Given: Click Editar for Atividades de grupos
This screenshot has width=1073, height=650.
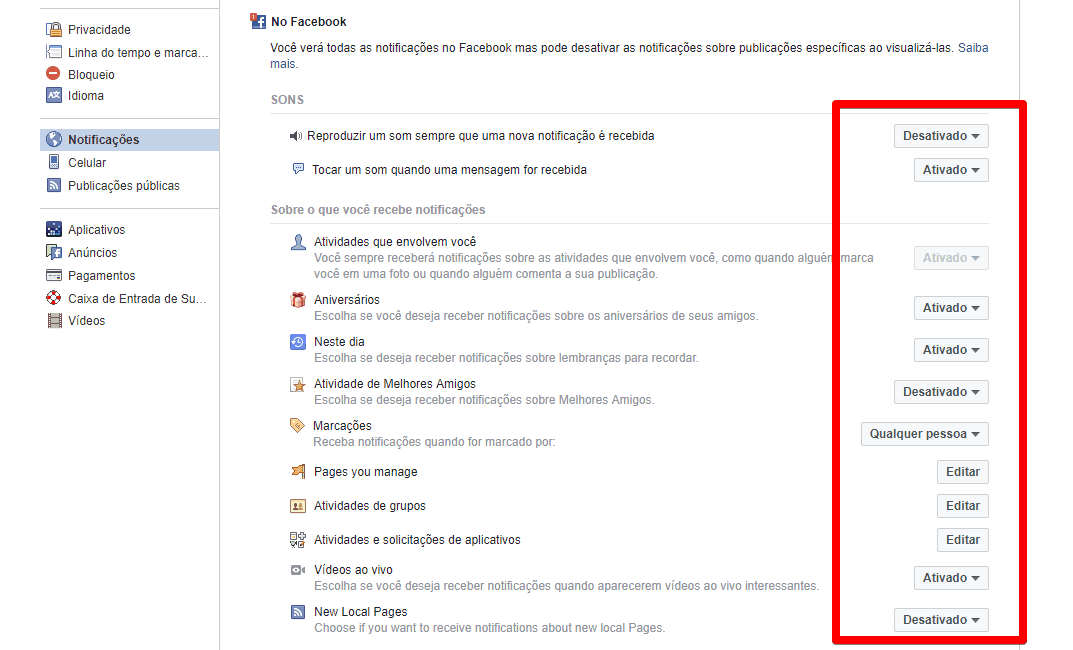Looking at the screenshot, I should coord(963,506).
